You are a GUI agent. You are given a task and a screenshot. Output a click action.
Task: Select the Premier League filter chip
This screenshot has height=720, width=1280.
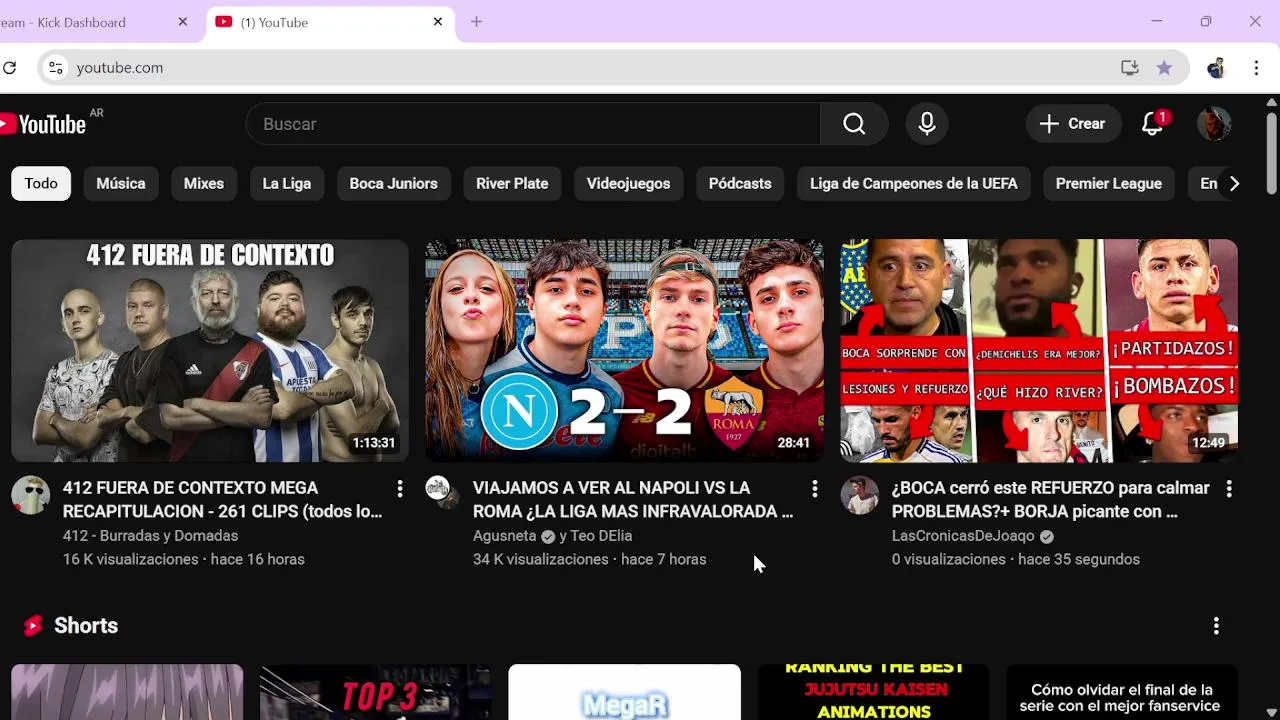[1109, 184]
